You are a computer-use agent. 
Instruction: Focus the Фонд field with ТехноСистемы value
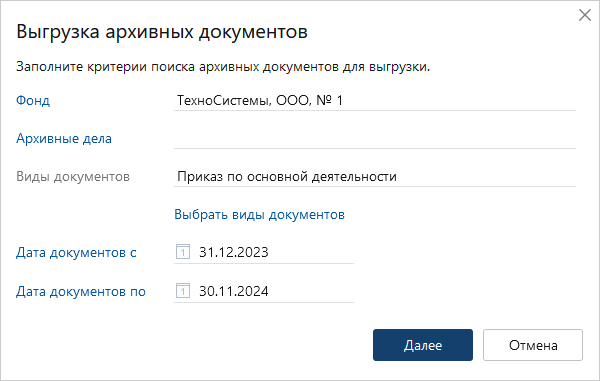coord(375,100)
